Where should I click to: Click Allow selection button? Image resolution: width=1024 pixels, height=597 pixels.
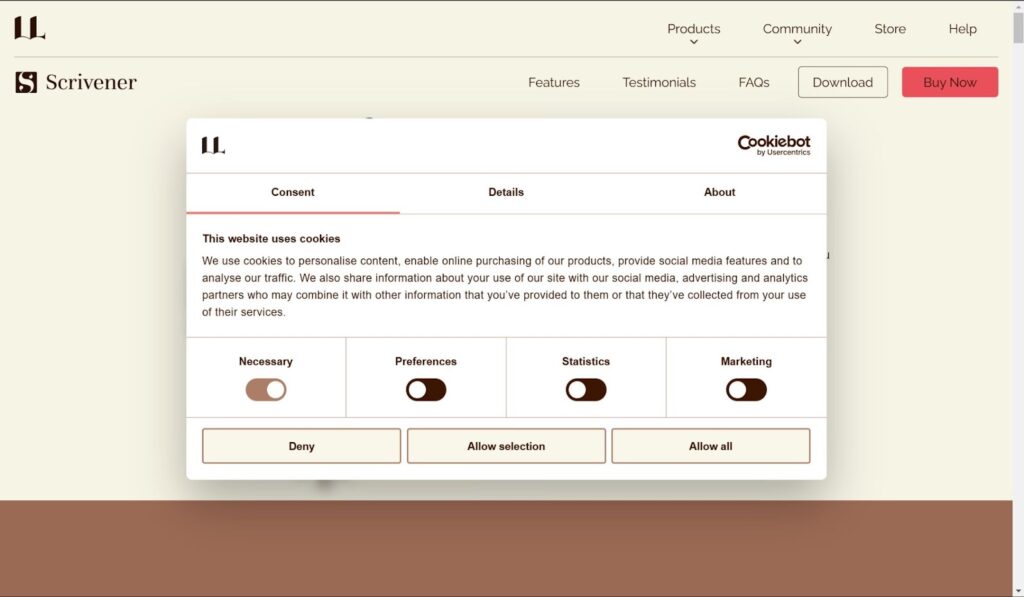[x=506, y=446]
